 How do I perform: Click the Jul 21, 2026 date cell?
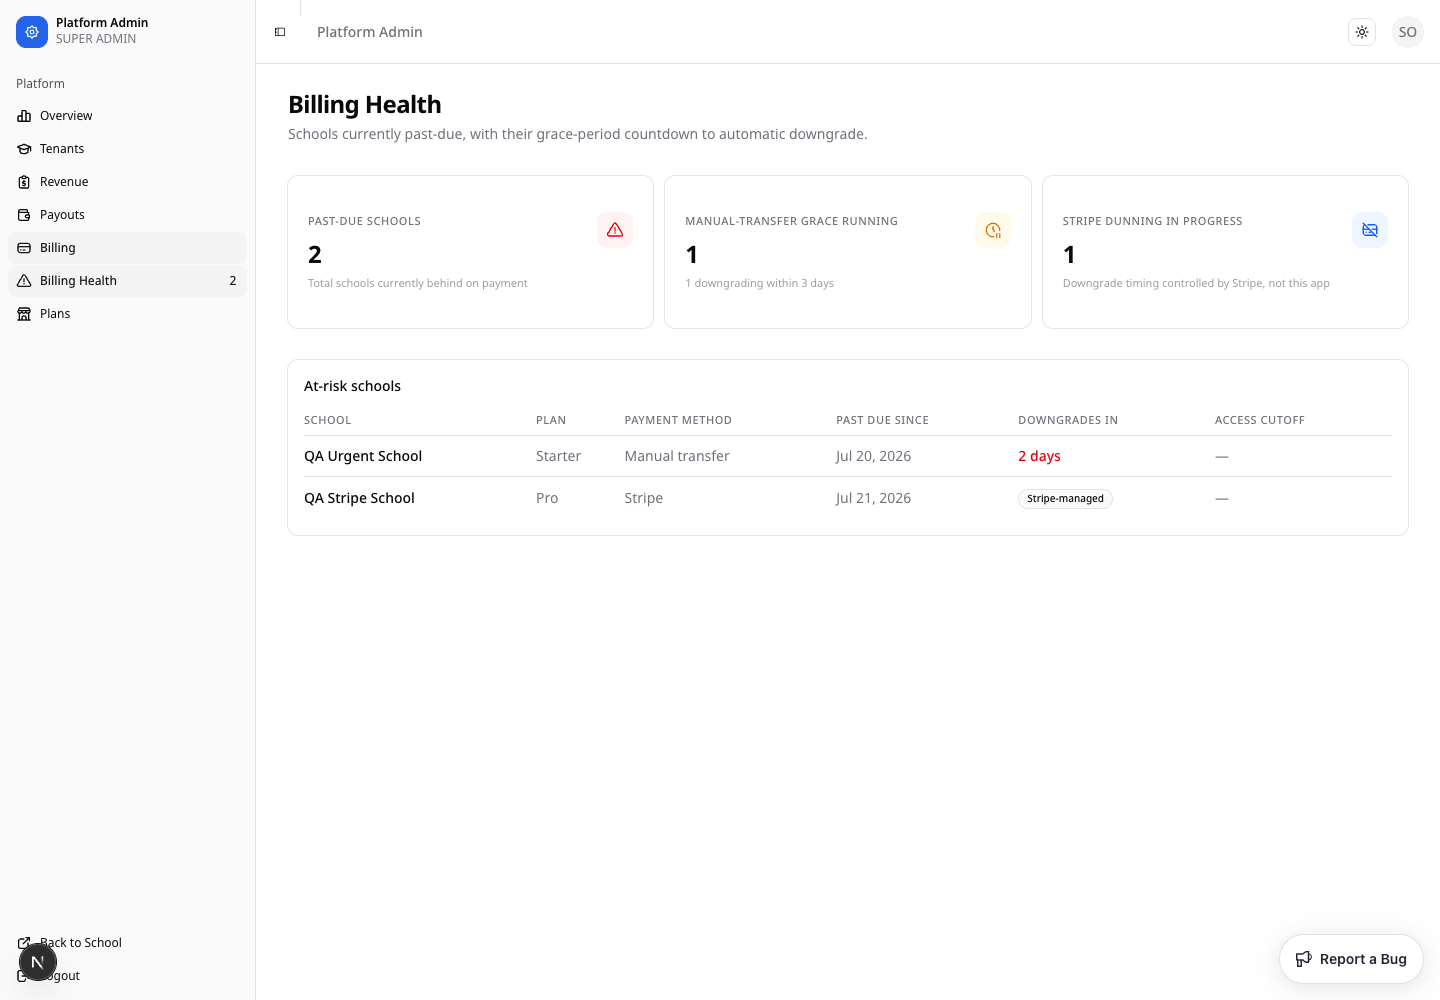874,498
